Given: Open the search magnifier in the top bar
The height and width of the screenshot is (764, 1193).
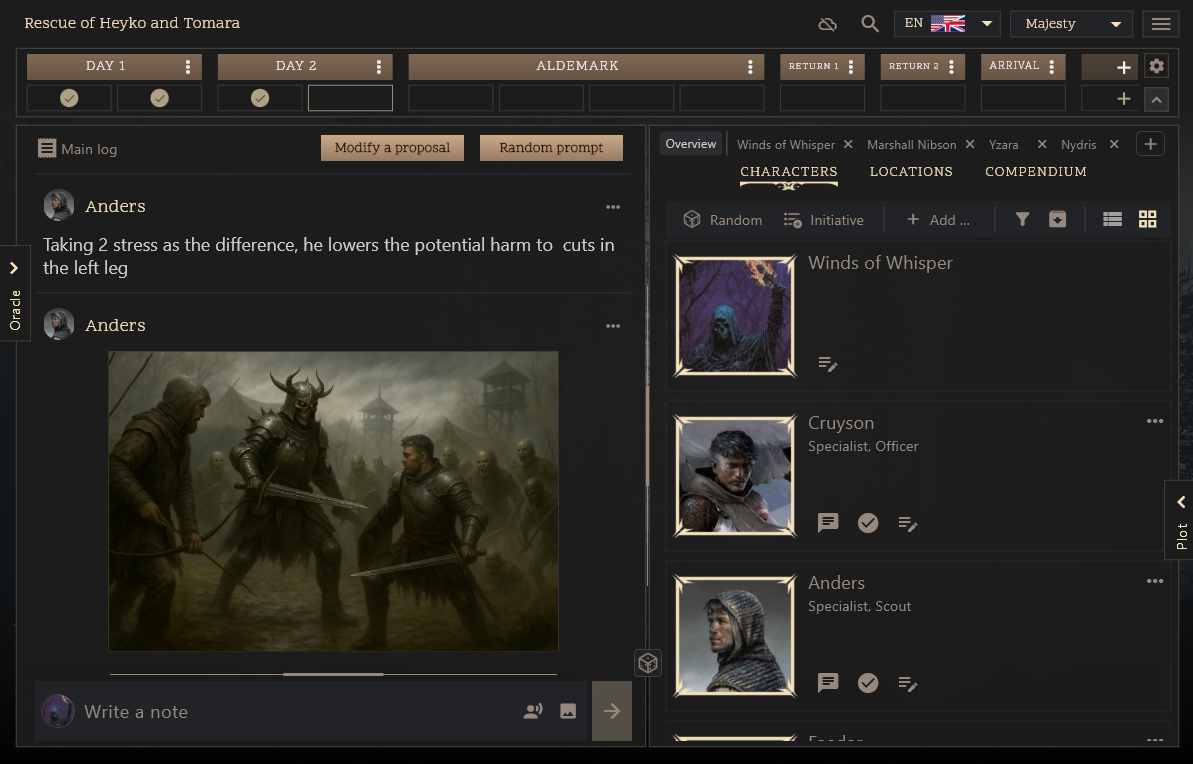Looking at the screenshot, I should 869,23.
